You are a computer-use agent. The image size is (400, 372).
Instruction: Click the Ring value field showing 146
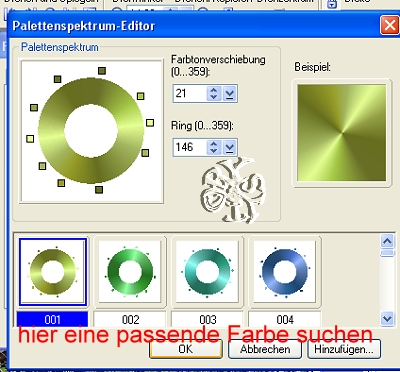click(189, 147)
